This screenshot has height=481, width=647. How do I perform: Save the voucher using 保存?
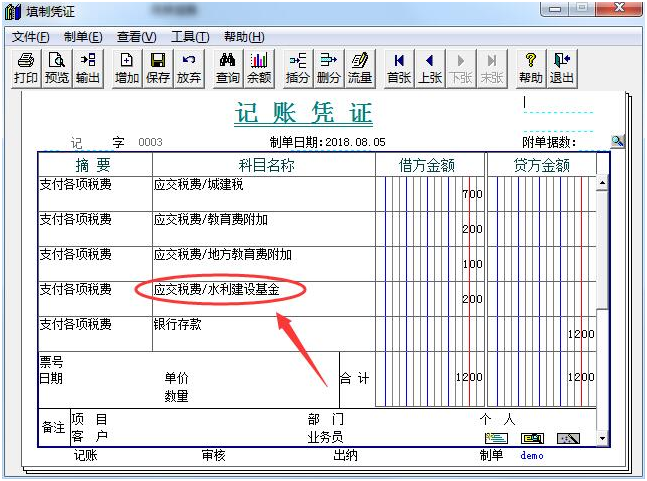pos(158,68)
